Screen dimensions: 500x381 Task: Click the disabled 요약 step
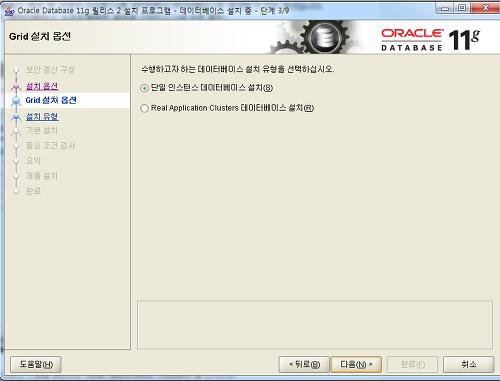coord(34,161)
